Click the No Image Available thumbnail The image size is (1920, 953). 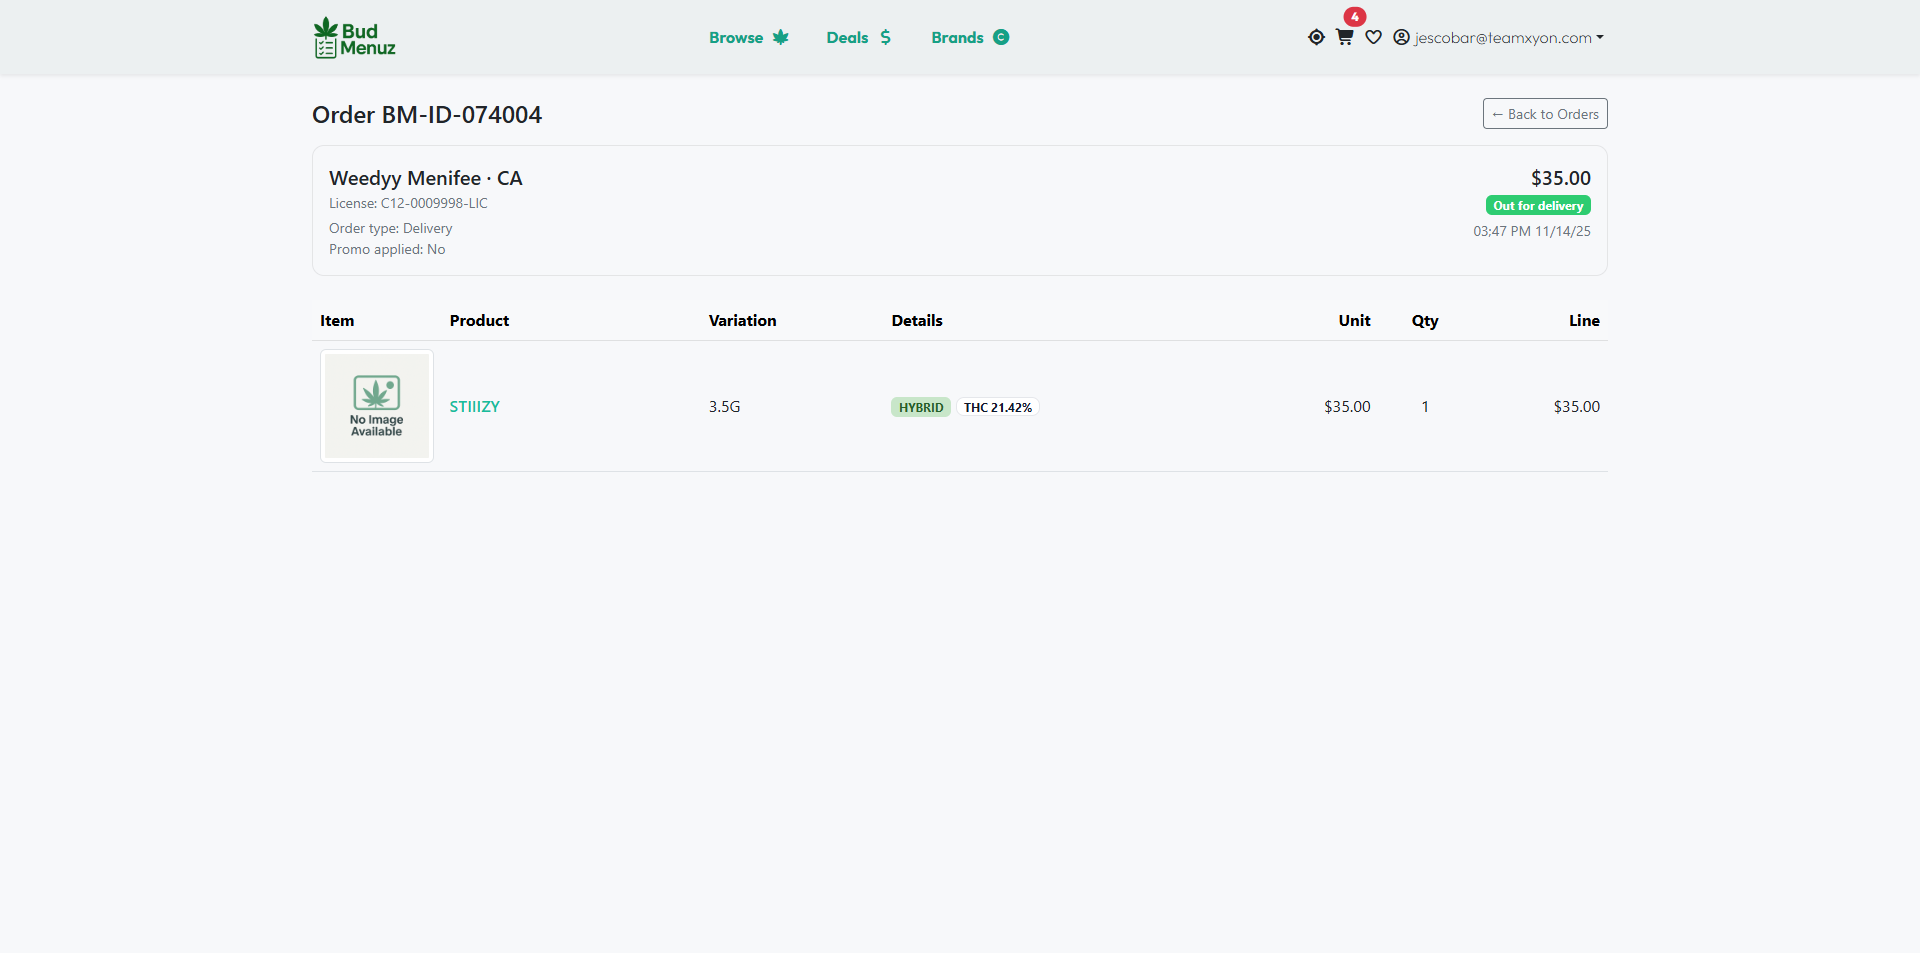tap(376, 406)
